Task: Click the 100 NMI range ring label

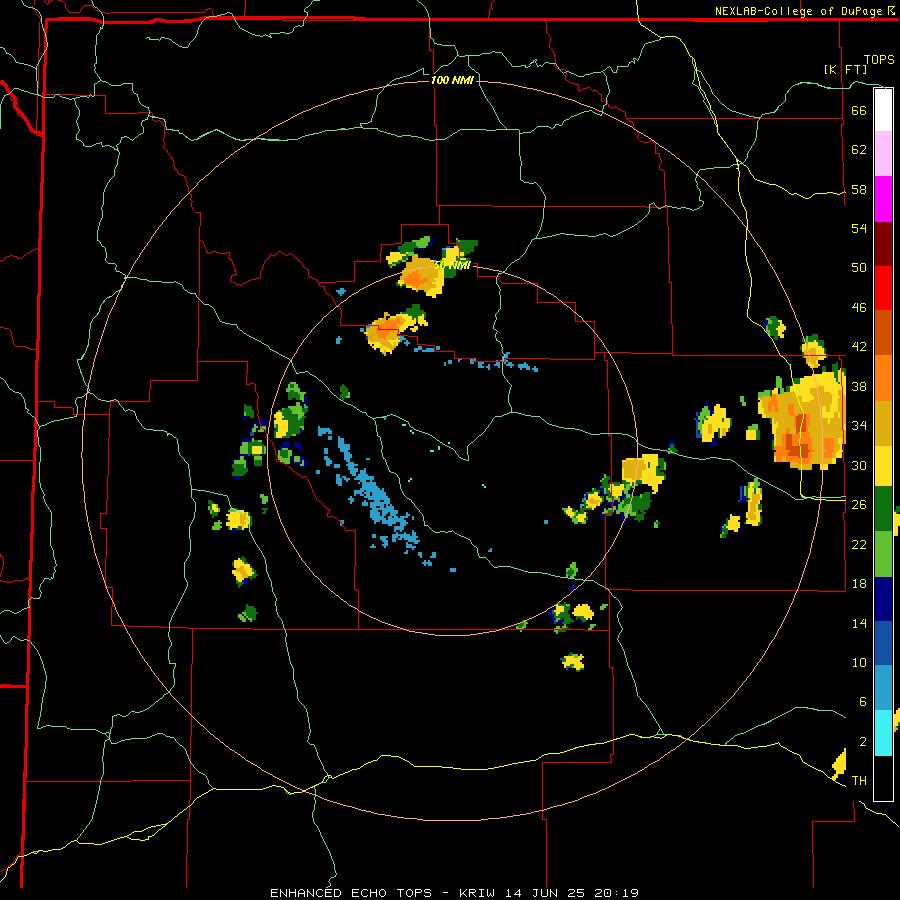Action: [452, 80]
